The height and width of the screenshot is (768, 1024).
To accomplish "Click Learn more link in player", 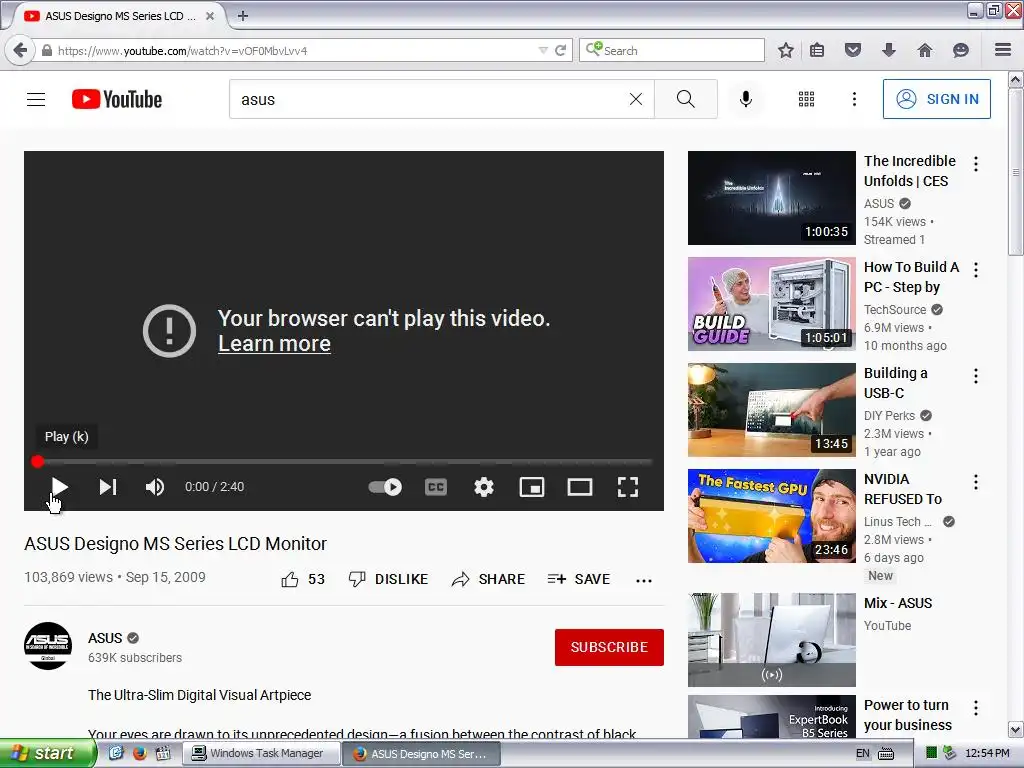I will 274,344.
